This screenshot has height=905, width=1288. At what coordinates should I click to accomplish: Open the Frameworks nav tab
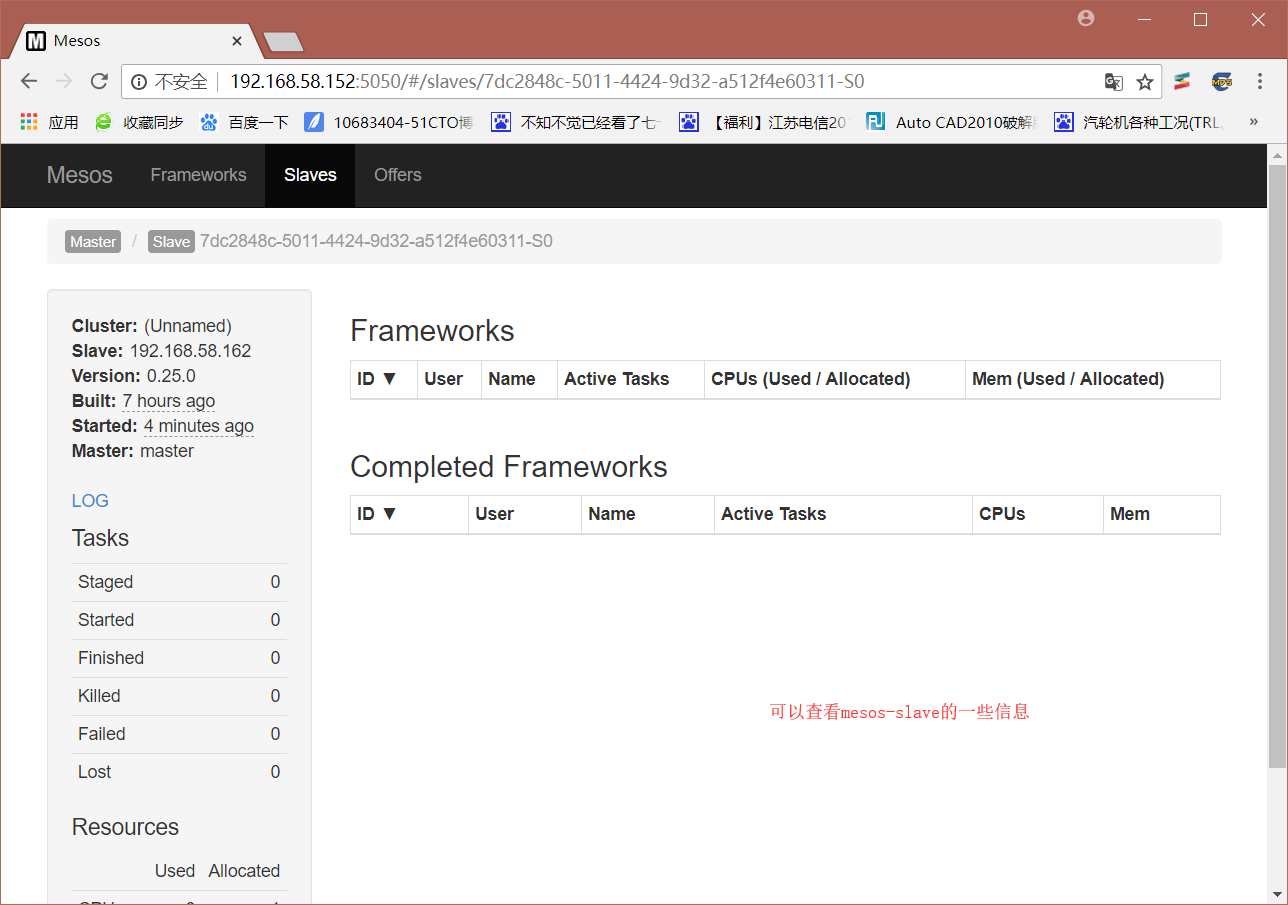click(x=198, y=175)
